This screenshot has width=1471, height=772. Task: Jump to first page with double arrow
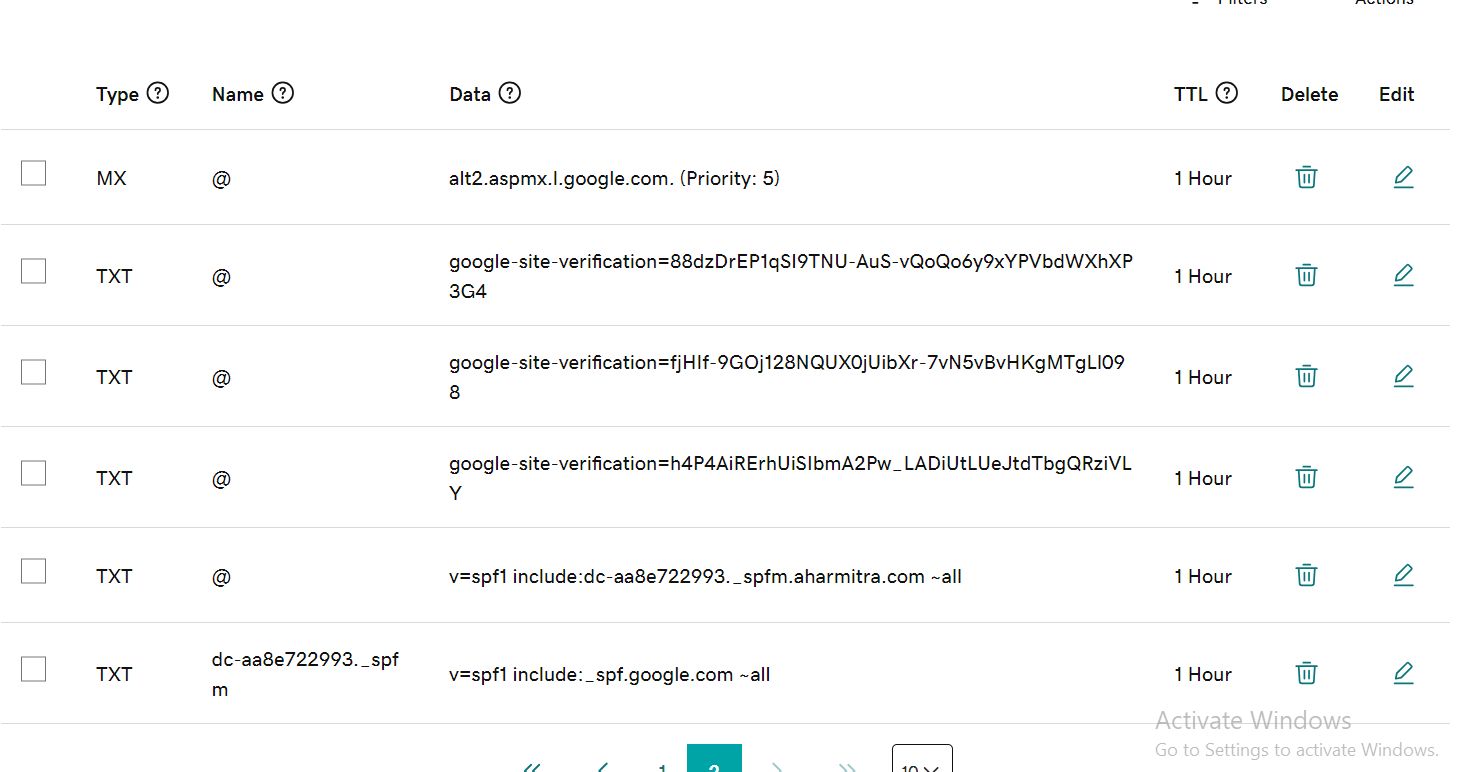coord(532,766)
